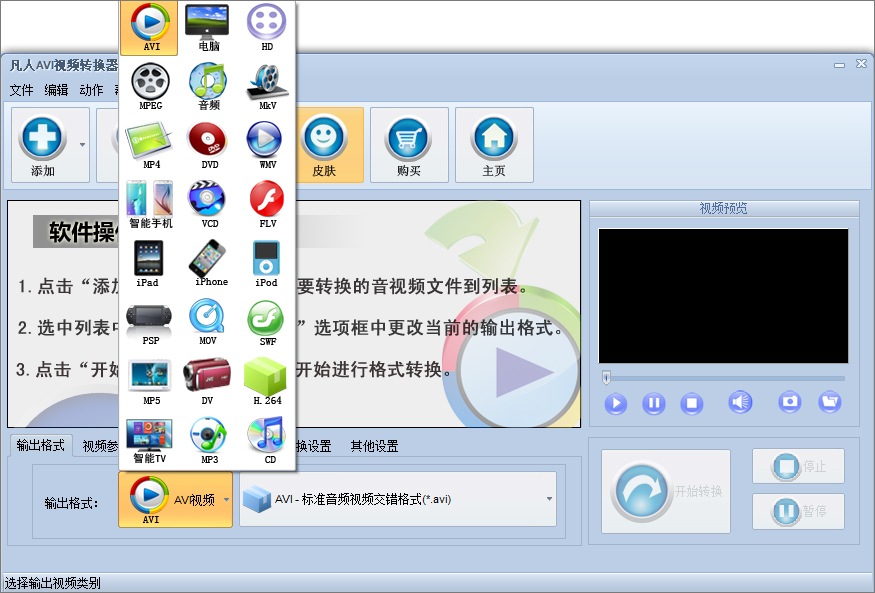Switch to the 视频参数 tab

tap(100, 446)
